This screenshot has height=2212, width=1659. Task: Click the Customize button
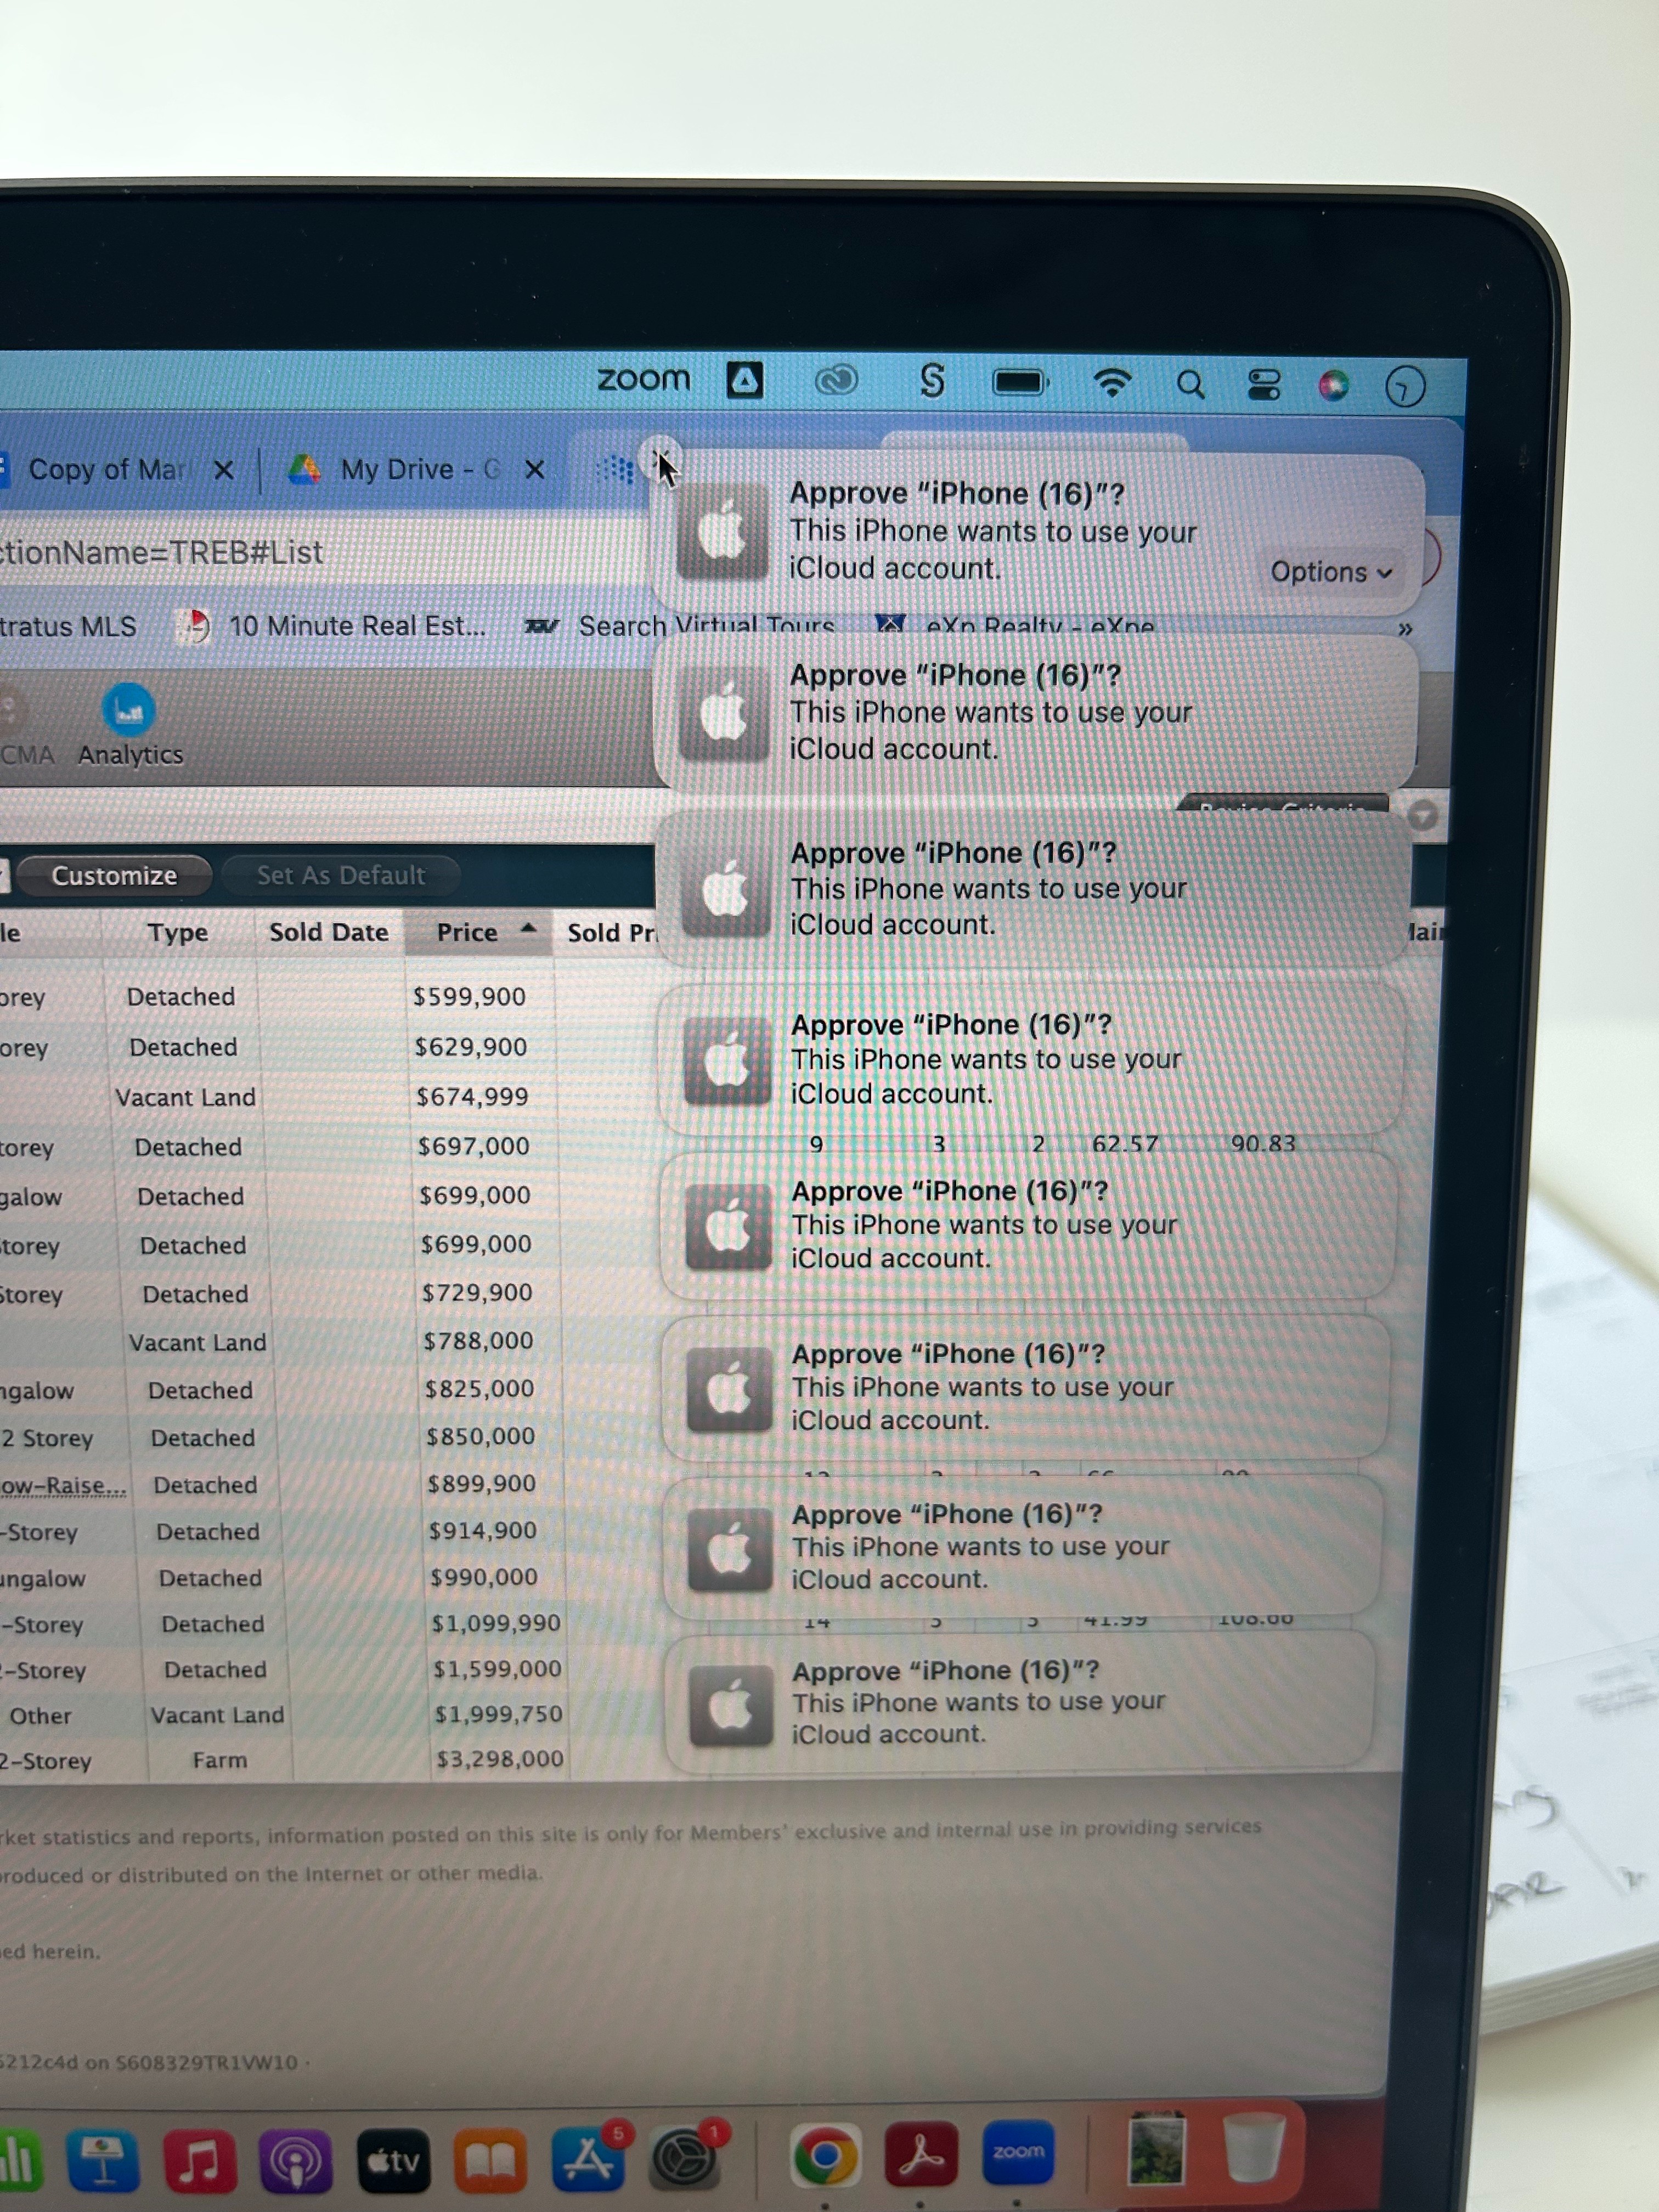(114, 875)
